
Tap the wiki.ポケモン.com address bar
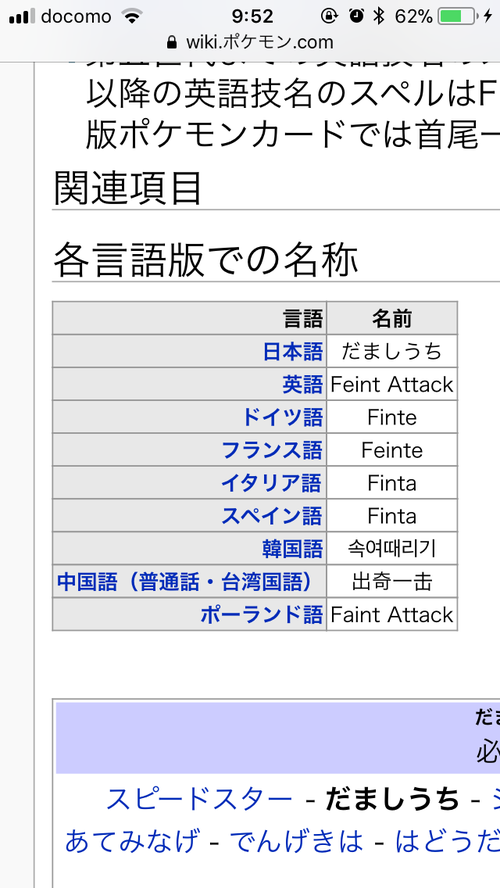250,42
